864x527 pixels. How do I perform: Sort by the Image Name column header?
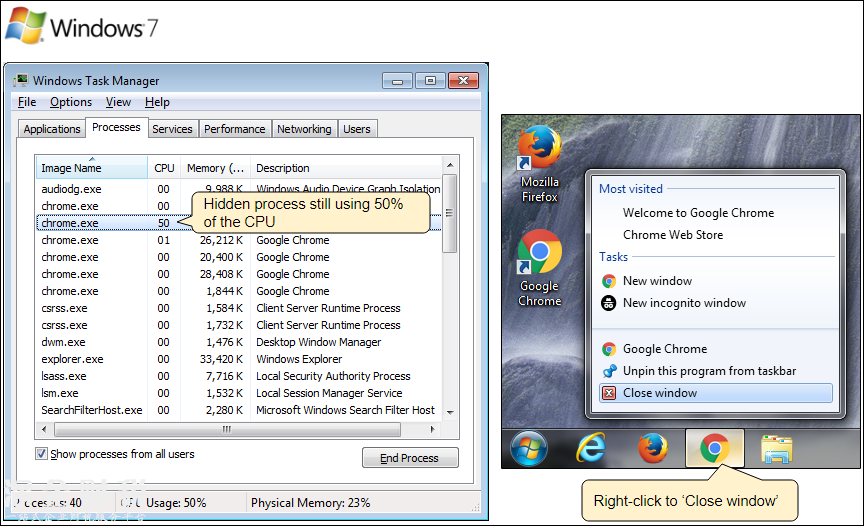pyautogui.click(x=91, y=168)
